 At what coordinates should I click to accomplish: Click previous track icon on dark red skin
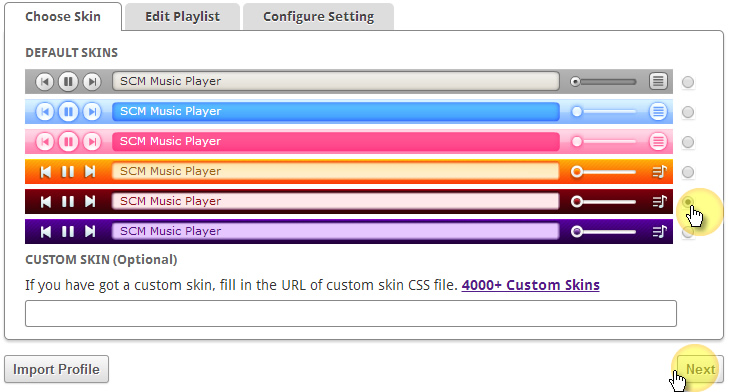pos(46,202)
